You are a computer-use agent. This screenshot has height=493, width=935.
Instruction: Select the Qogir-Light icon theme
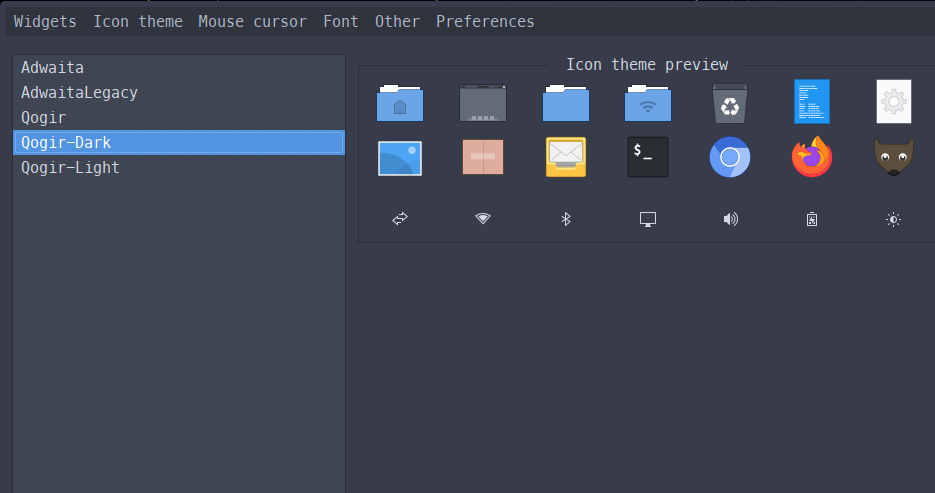[70, 168]
